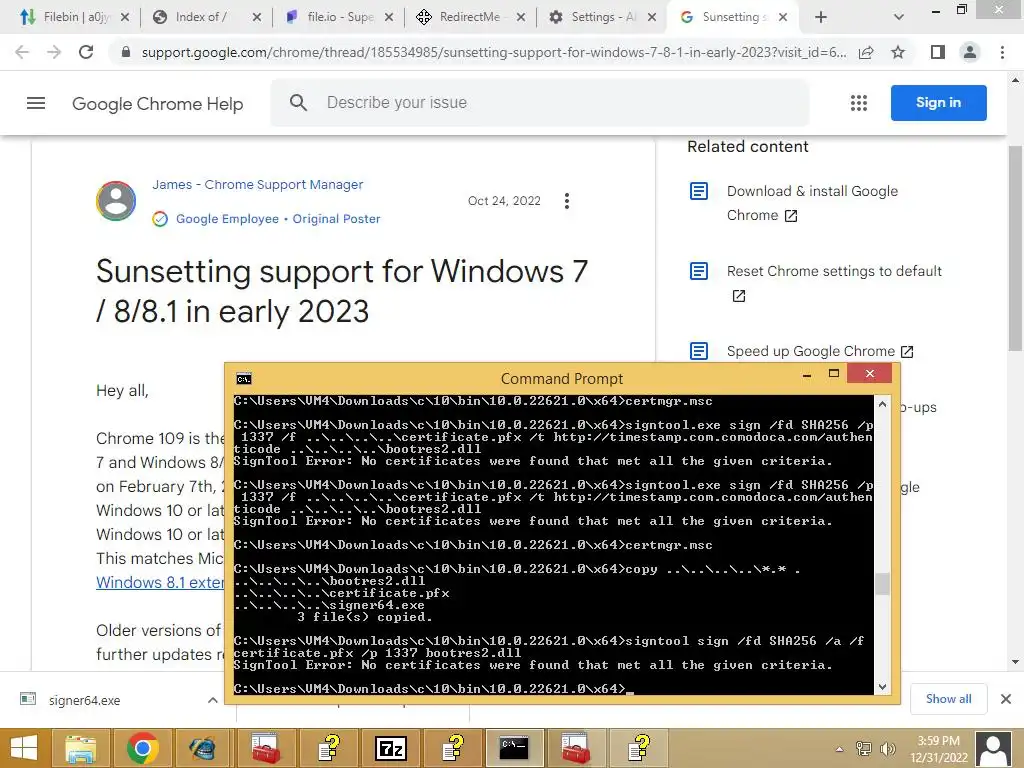Click the share page icon in address bar

pos(866,52)
